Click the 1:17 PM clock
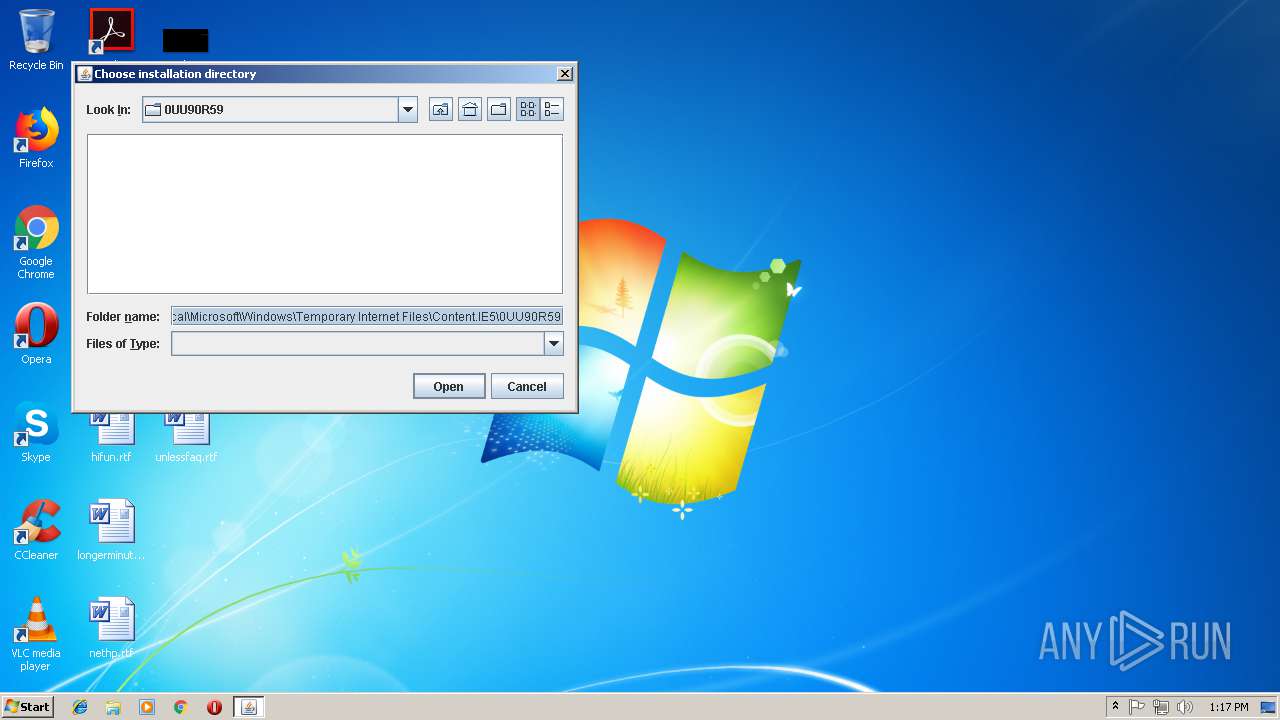This screenshot has width=1280, height=720. coord(1228,707)
